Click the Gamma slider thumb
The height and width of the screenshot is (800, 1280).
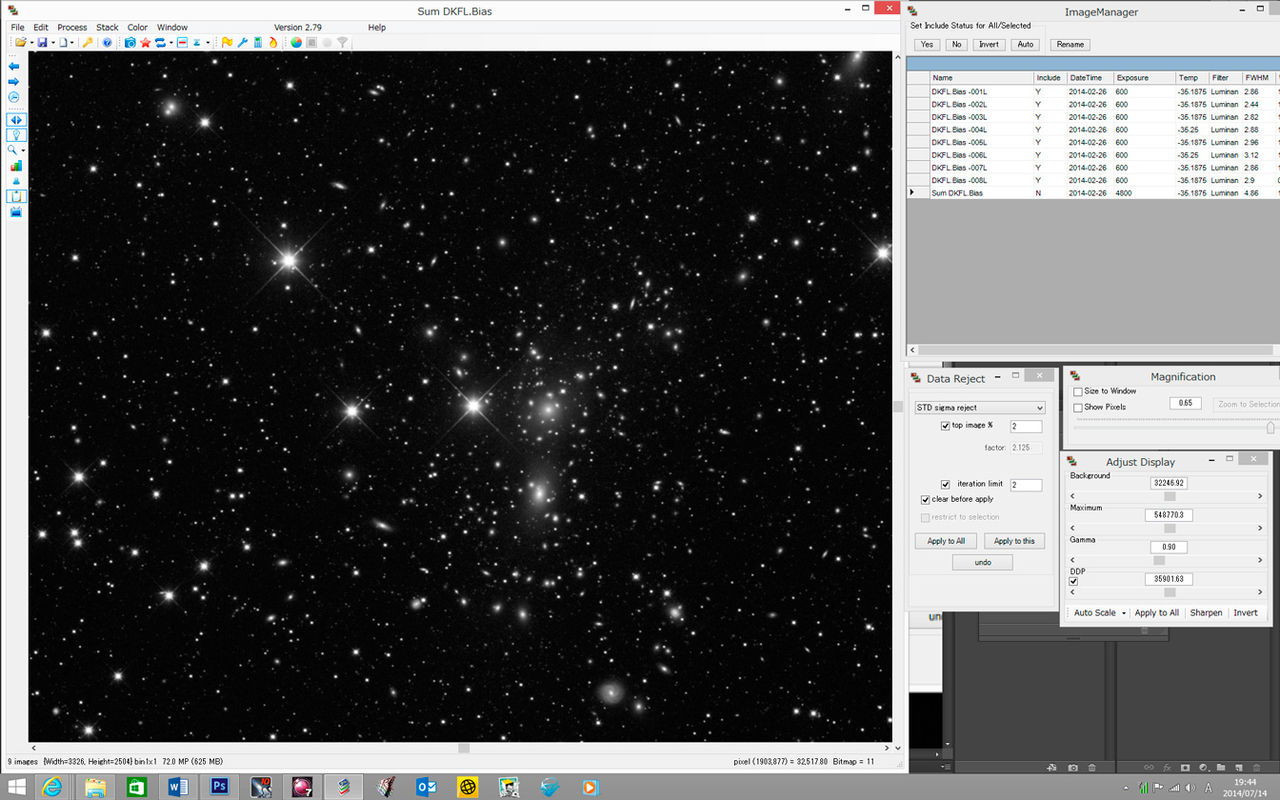[1160, 560]
